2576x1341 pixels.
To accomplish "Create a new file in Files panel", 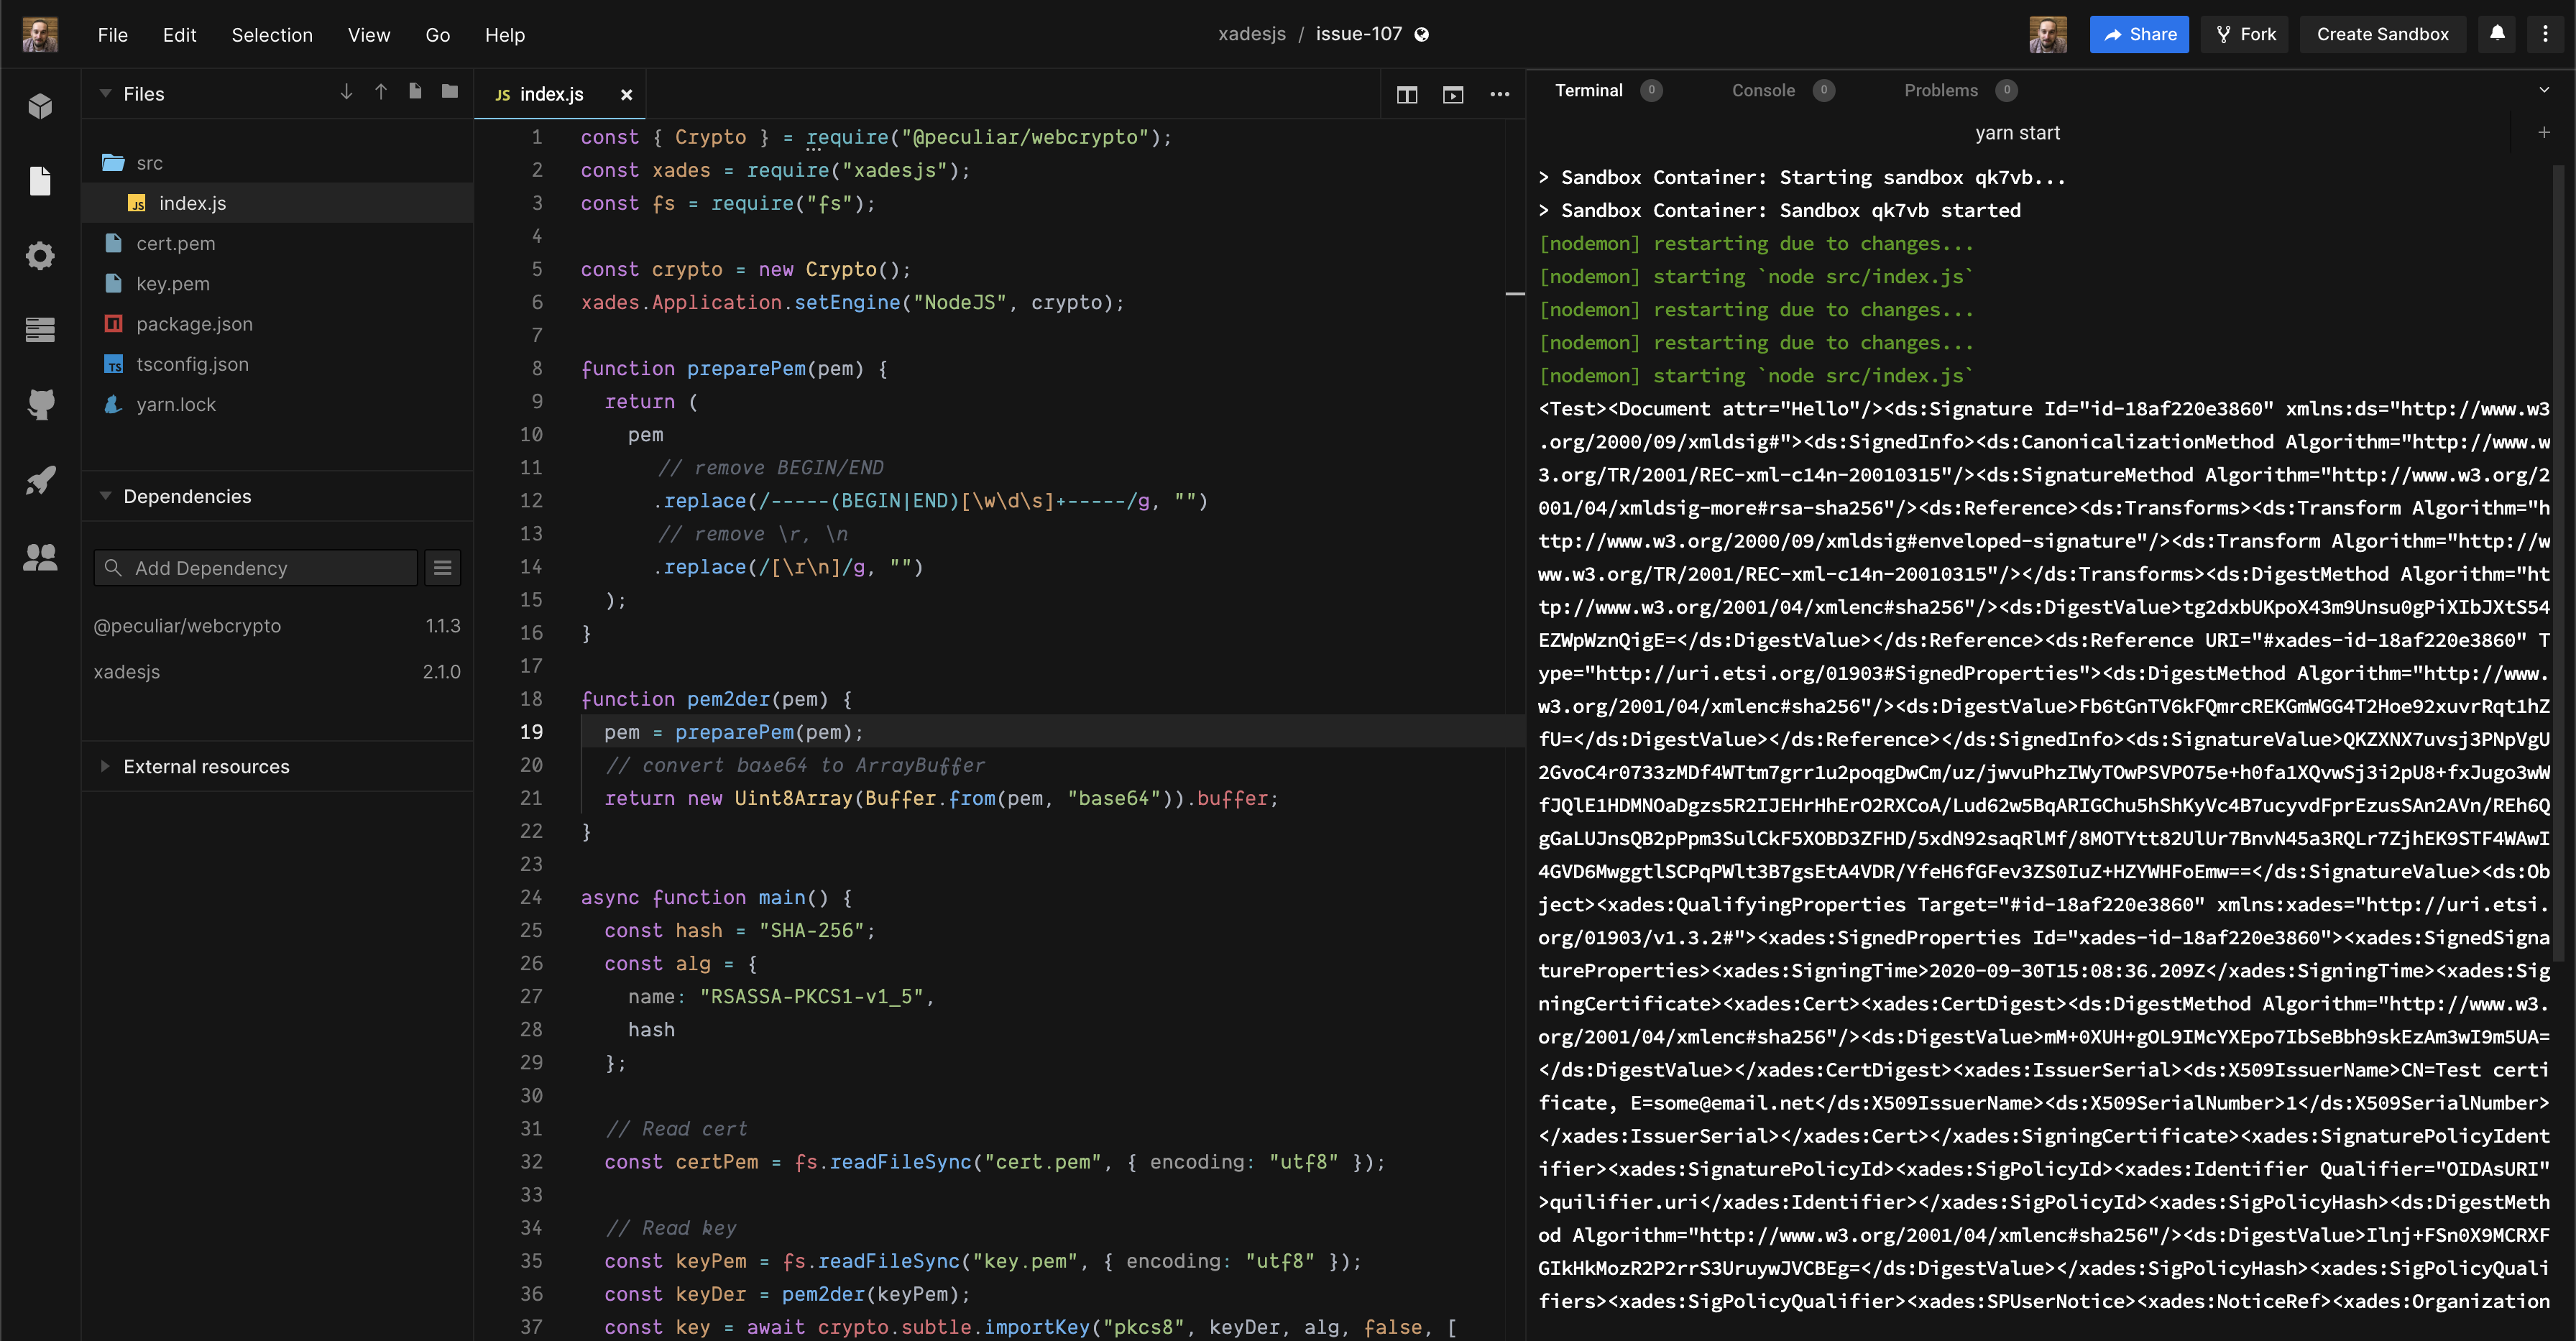I will [x=415, y=91].
